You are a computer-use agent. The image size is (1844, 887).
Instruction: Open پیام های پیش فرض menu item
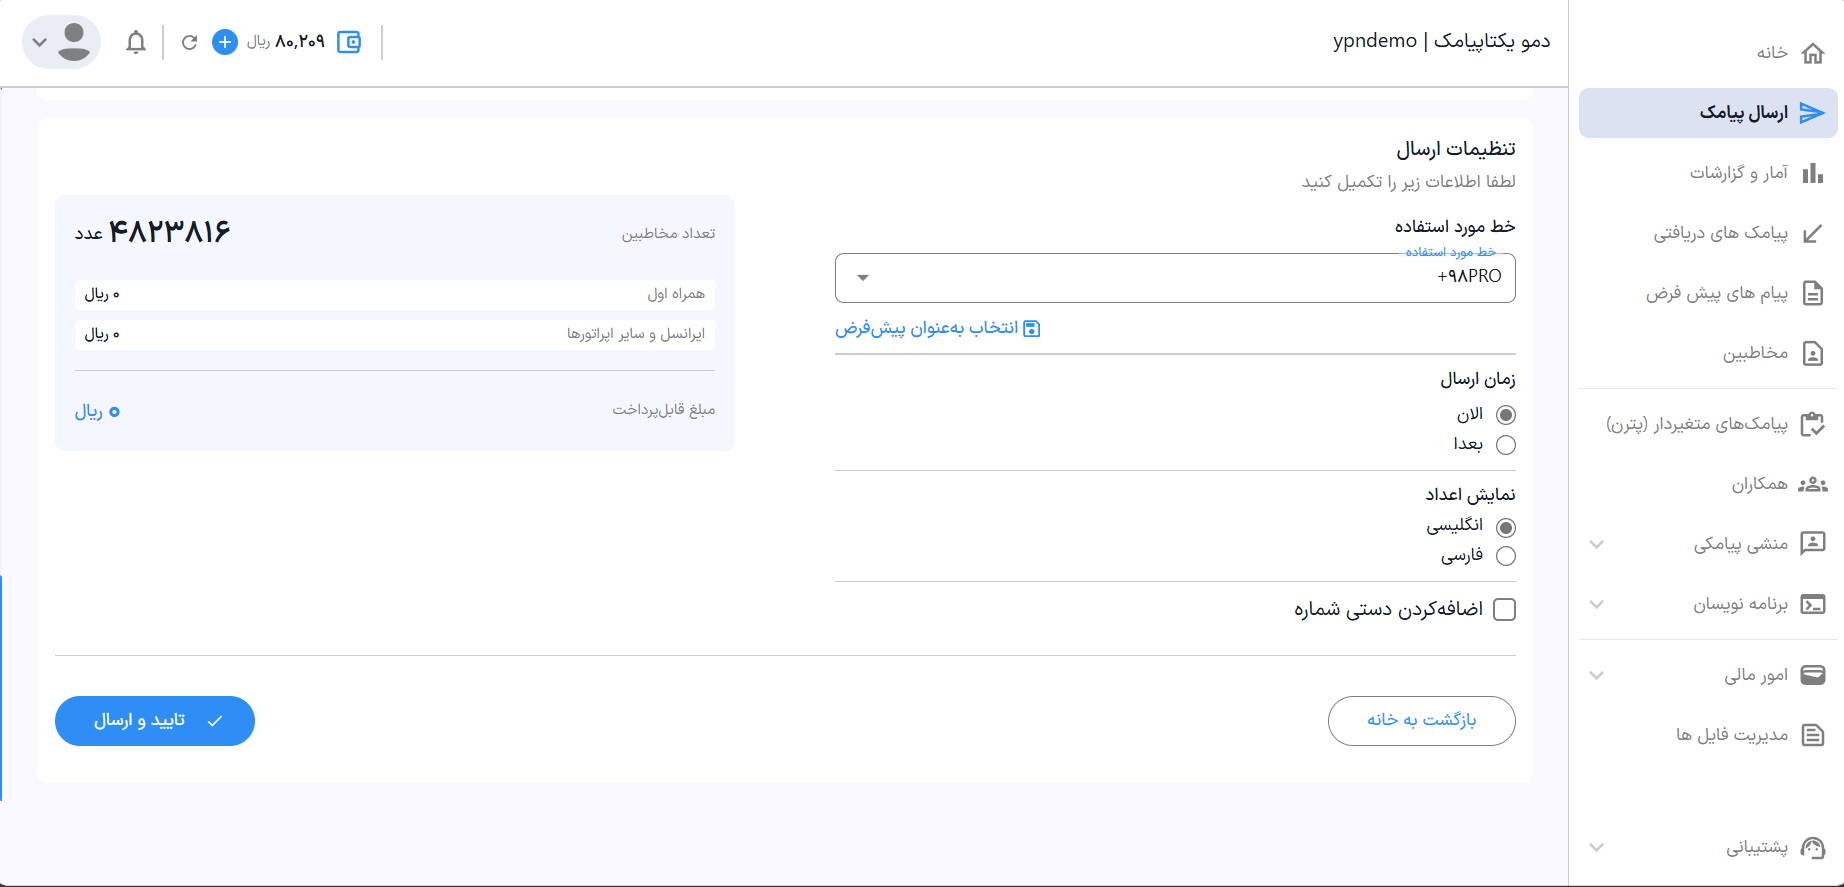point(1716,293)
